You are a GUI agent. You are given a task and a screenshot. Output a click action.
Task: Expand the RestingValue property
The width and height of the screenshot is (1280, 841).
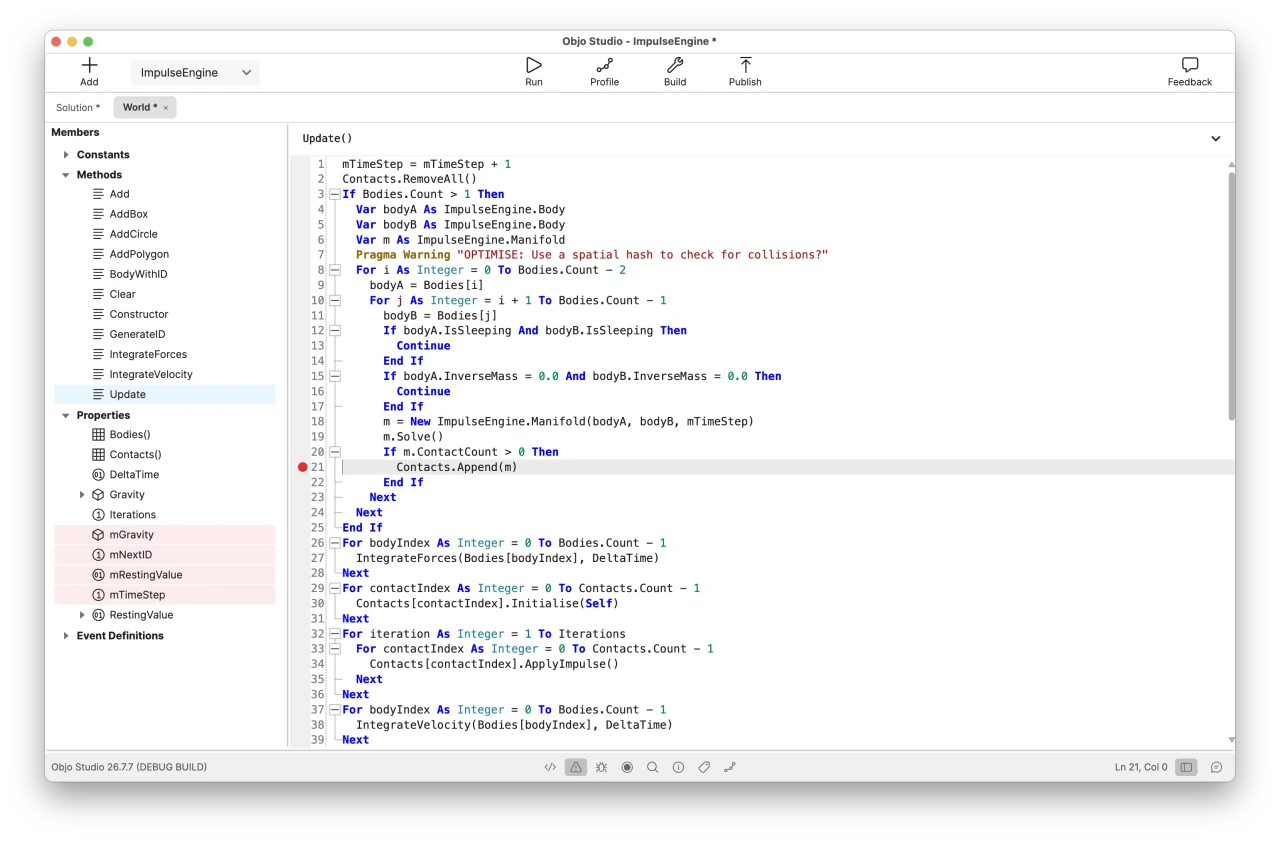[82, 615]
